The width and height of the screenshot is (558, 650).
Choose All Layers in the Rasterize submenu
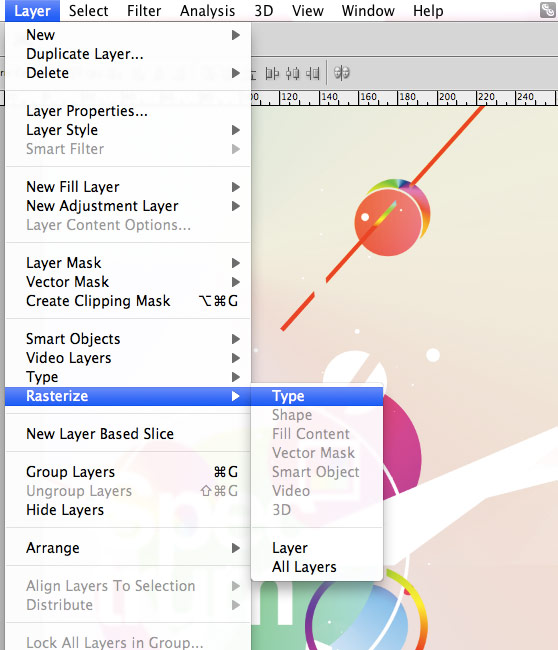(317, 567)
